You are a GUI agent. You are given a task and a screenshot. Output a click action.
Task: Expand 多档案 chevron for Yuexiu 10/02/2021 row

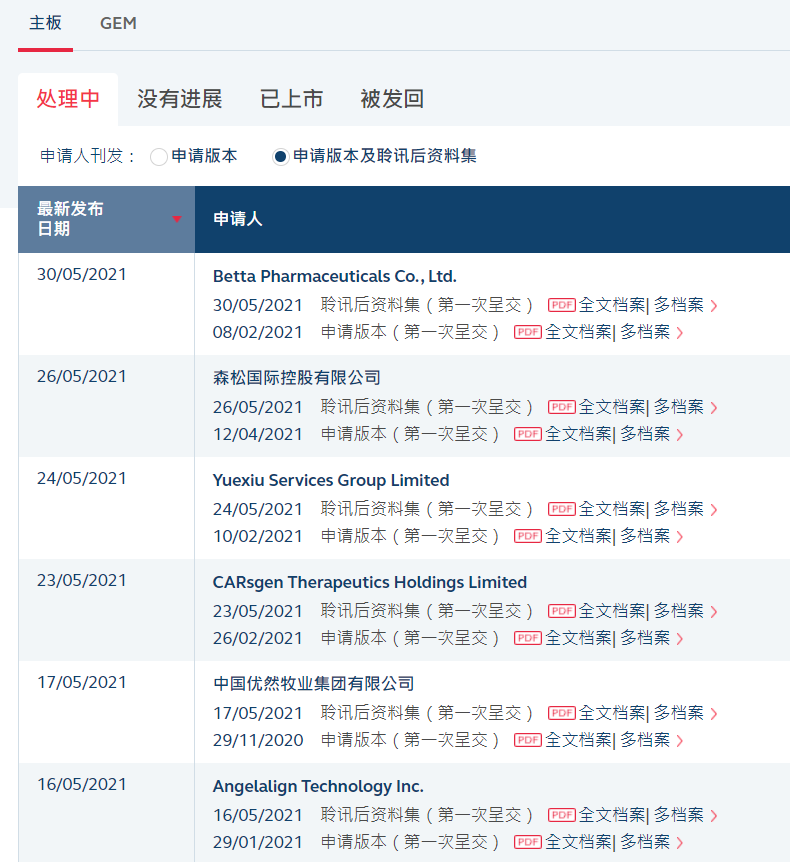(x=680, y=537)
